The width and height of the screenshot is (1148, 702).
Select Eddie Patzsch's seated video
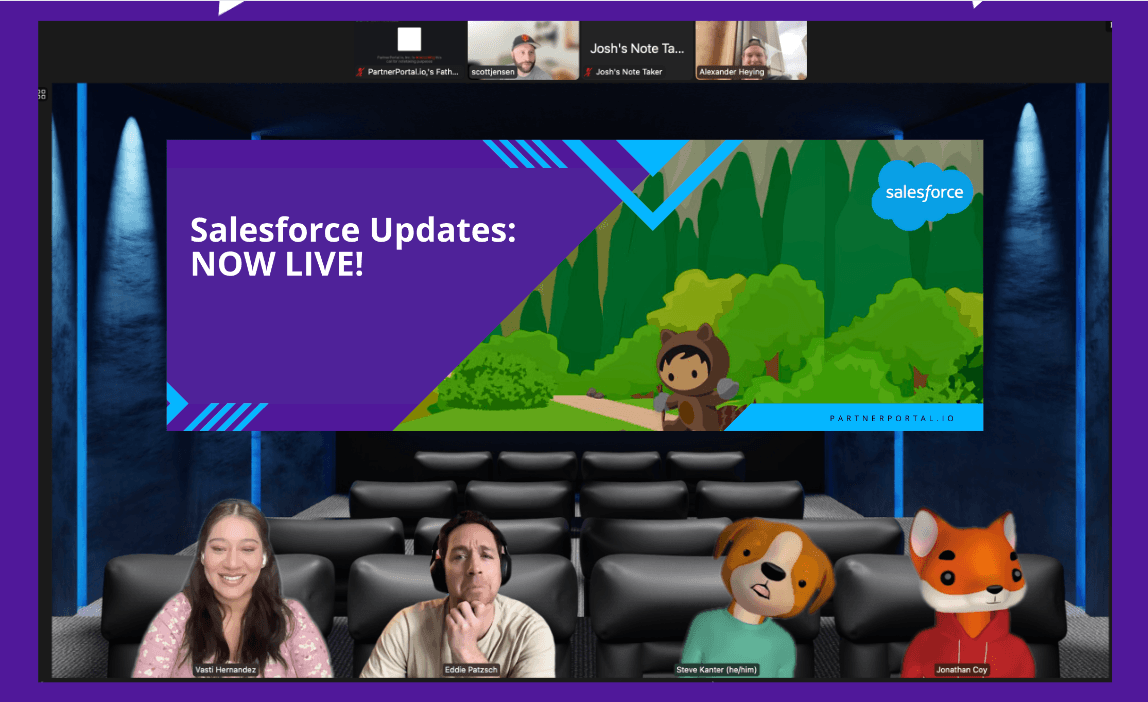[458, 594]
